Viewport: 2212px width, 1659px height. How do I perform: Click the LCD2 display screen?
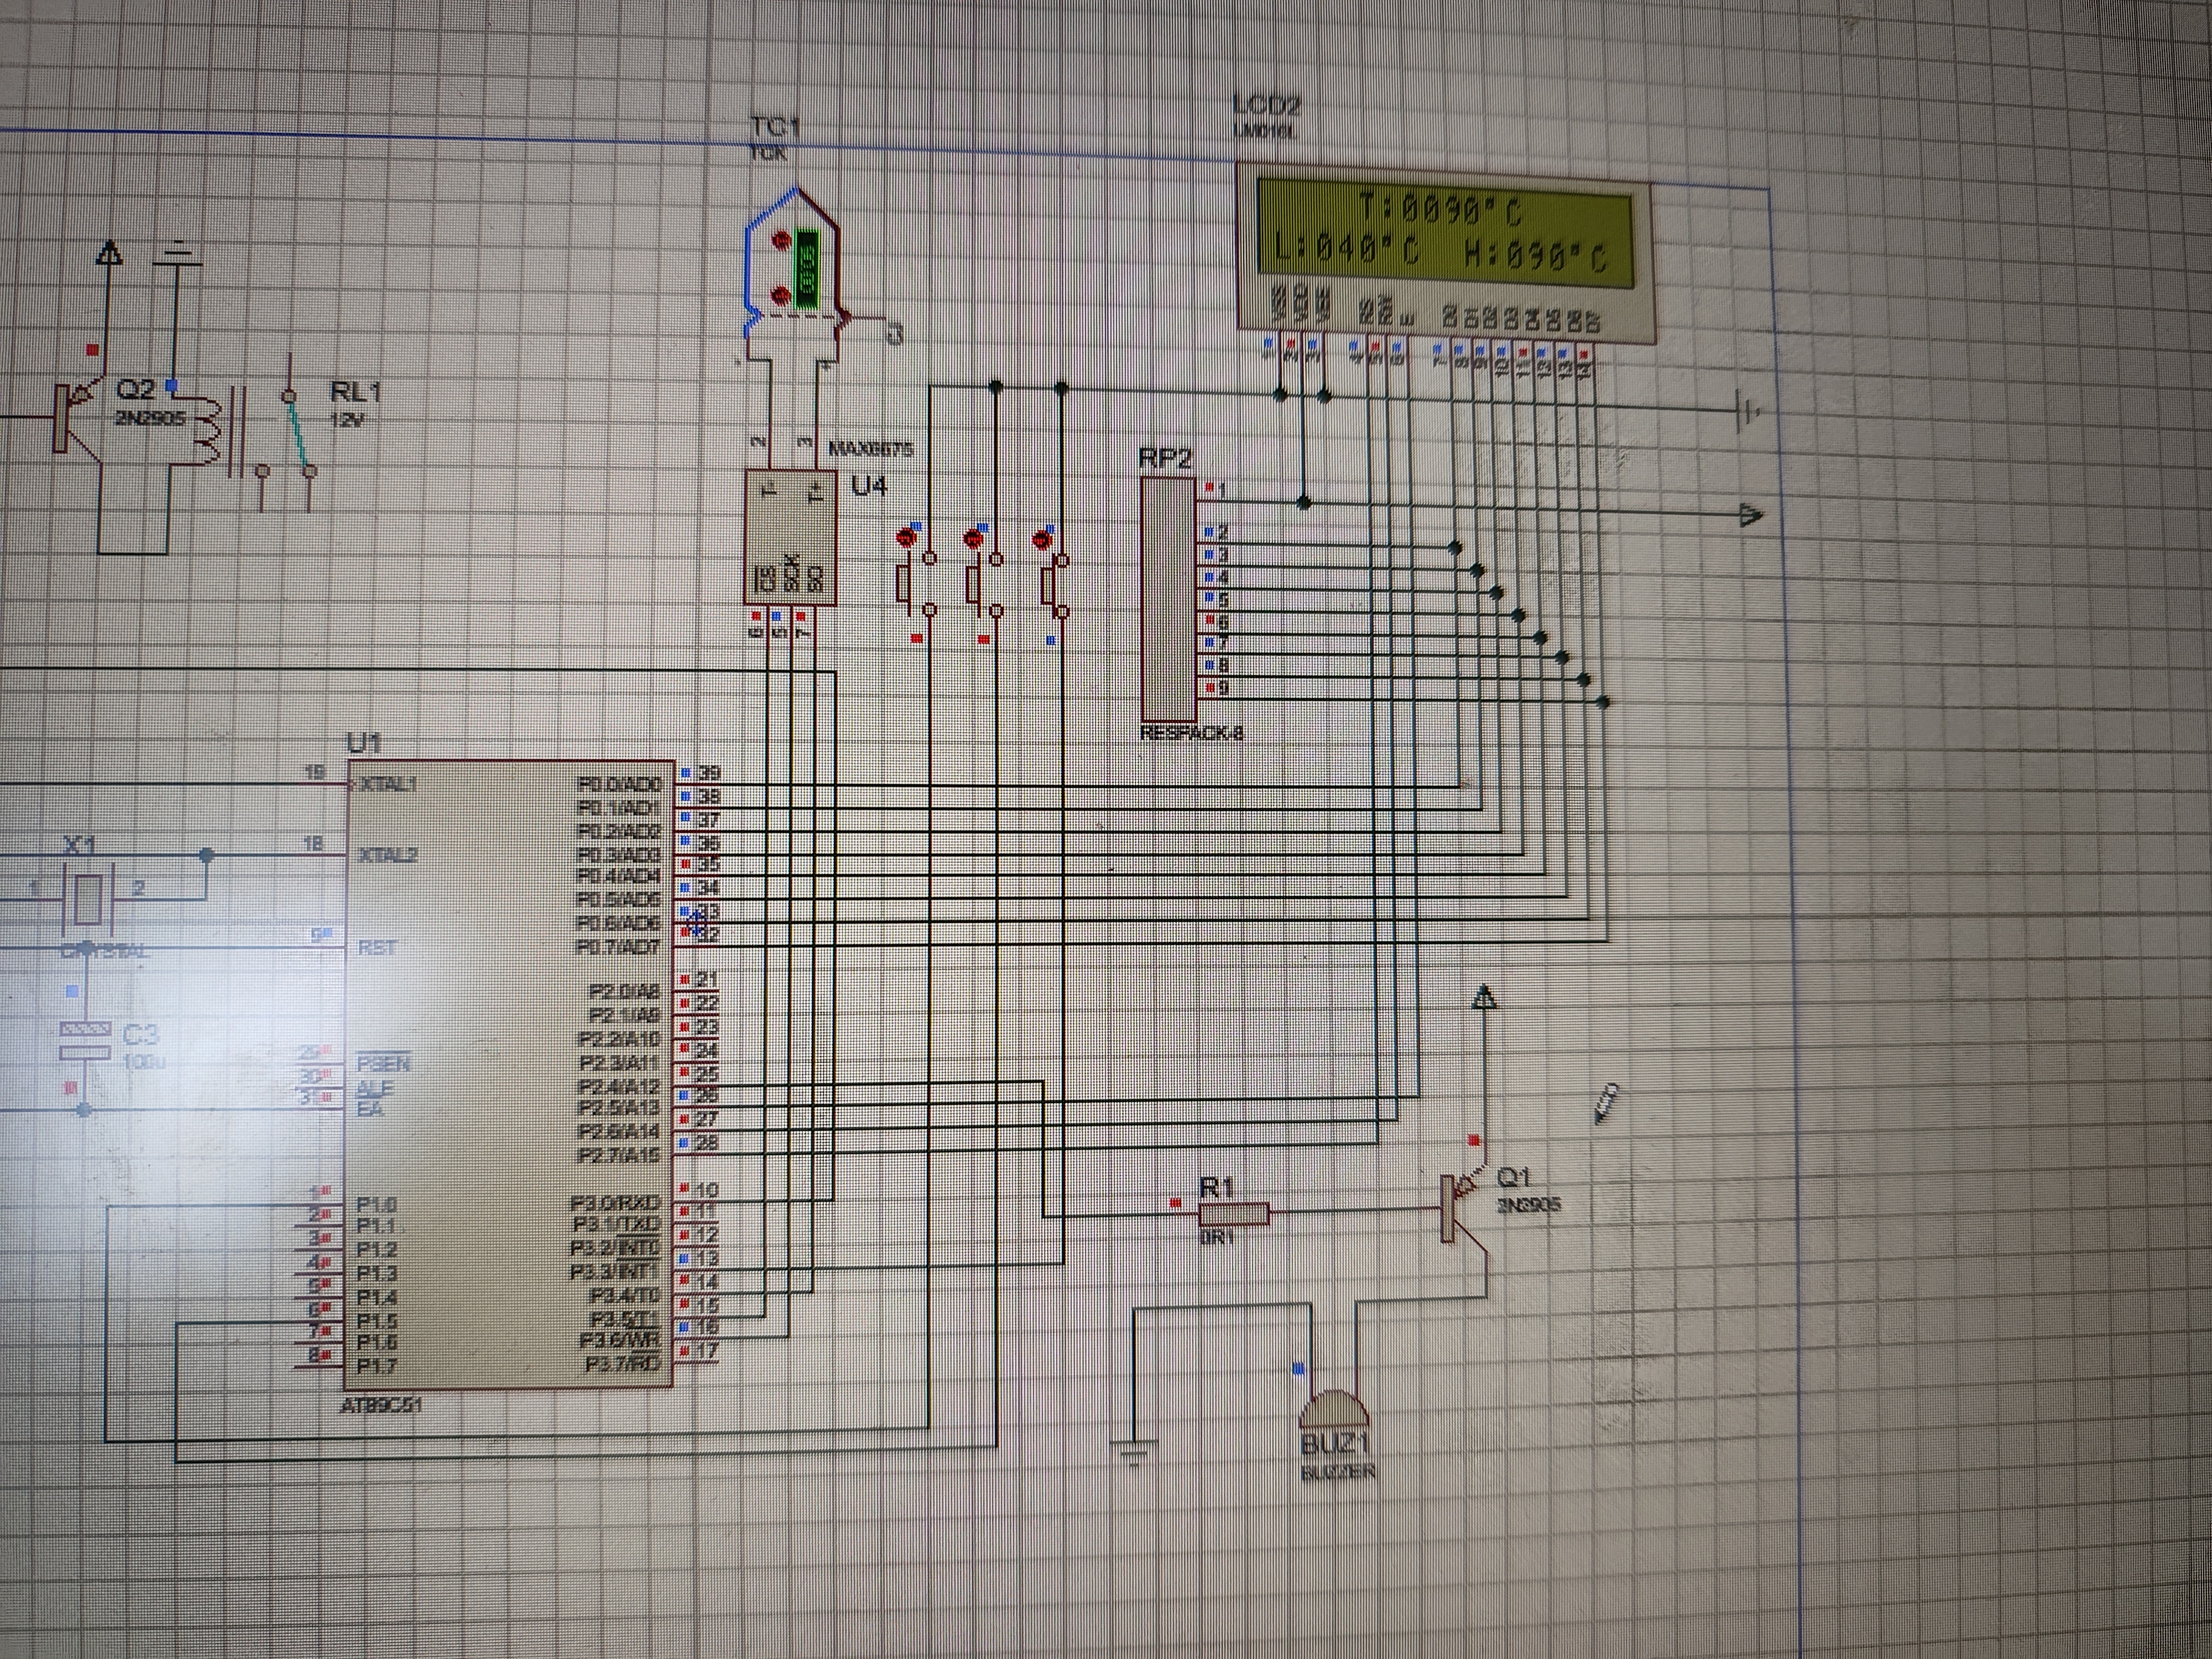point(1443,233)
